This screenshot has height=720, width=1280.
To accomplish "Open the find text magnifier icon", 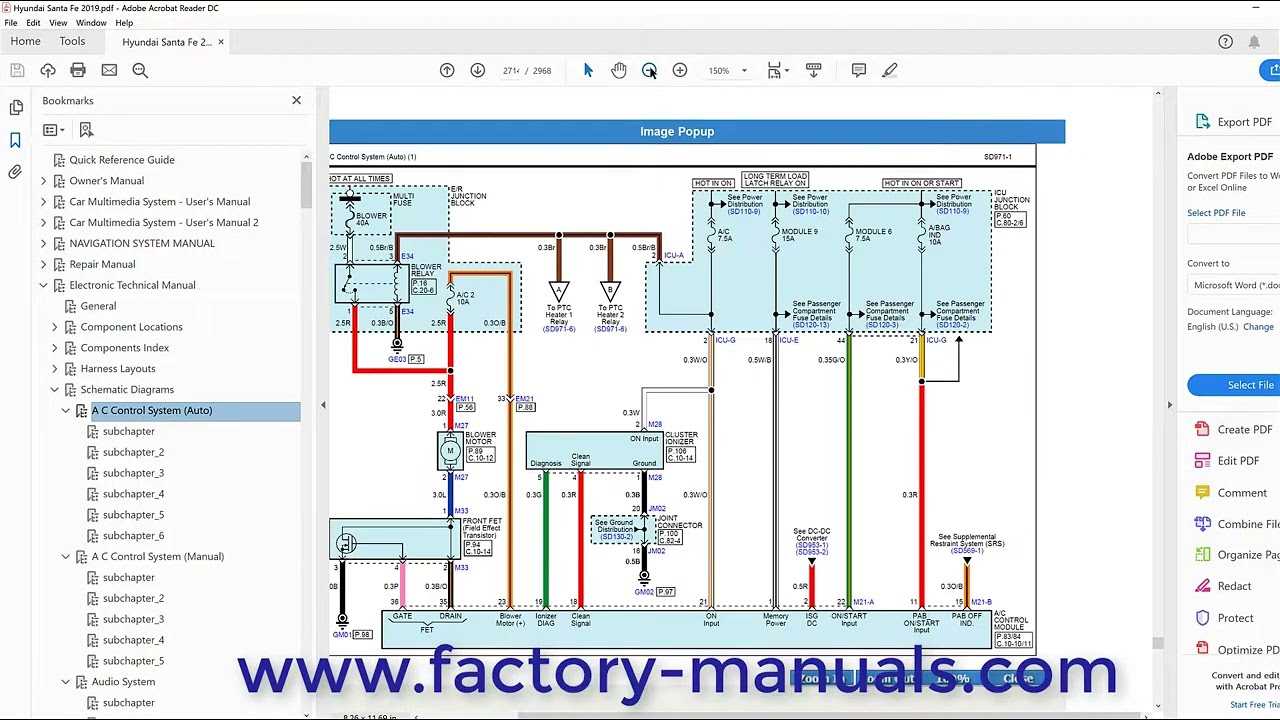I will [140, 70].
